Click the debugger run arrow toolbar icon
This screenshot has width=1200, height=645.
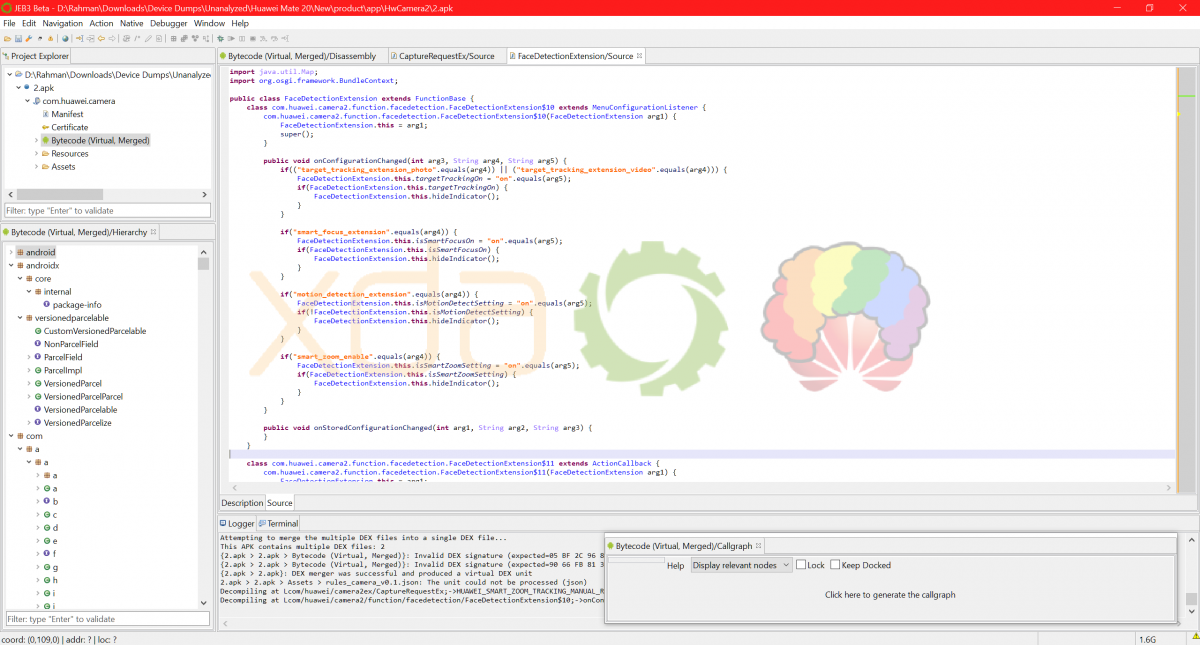(231, 38)
